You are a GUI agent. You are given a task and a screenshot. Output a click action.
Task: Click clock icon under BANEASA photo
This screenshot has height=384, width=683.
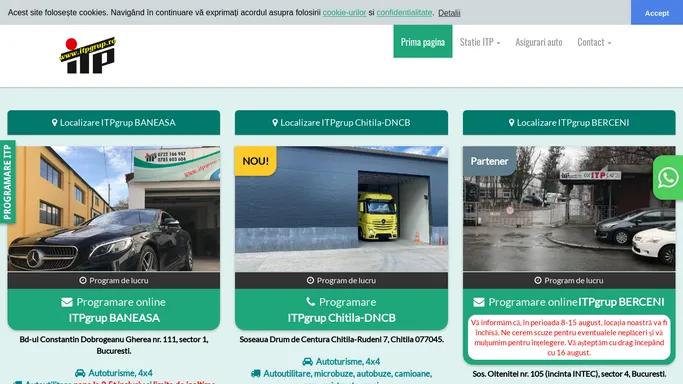click(83, 280)
